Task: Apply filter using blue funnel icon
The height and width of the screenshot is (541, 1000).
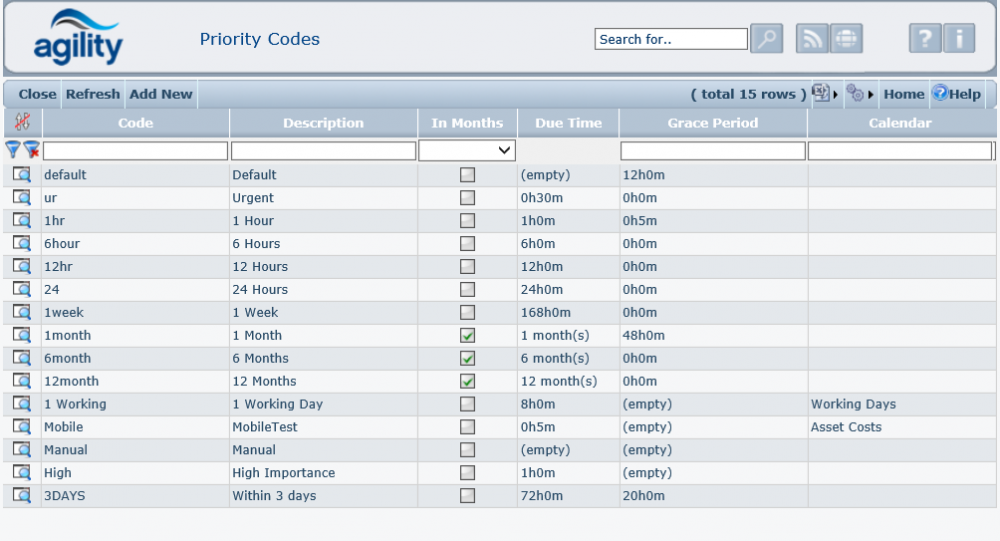Action: [x=13, y=150]
